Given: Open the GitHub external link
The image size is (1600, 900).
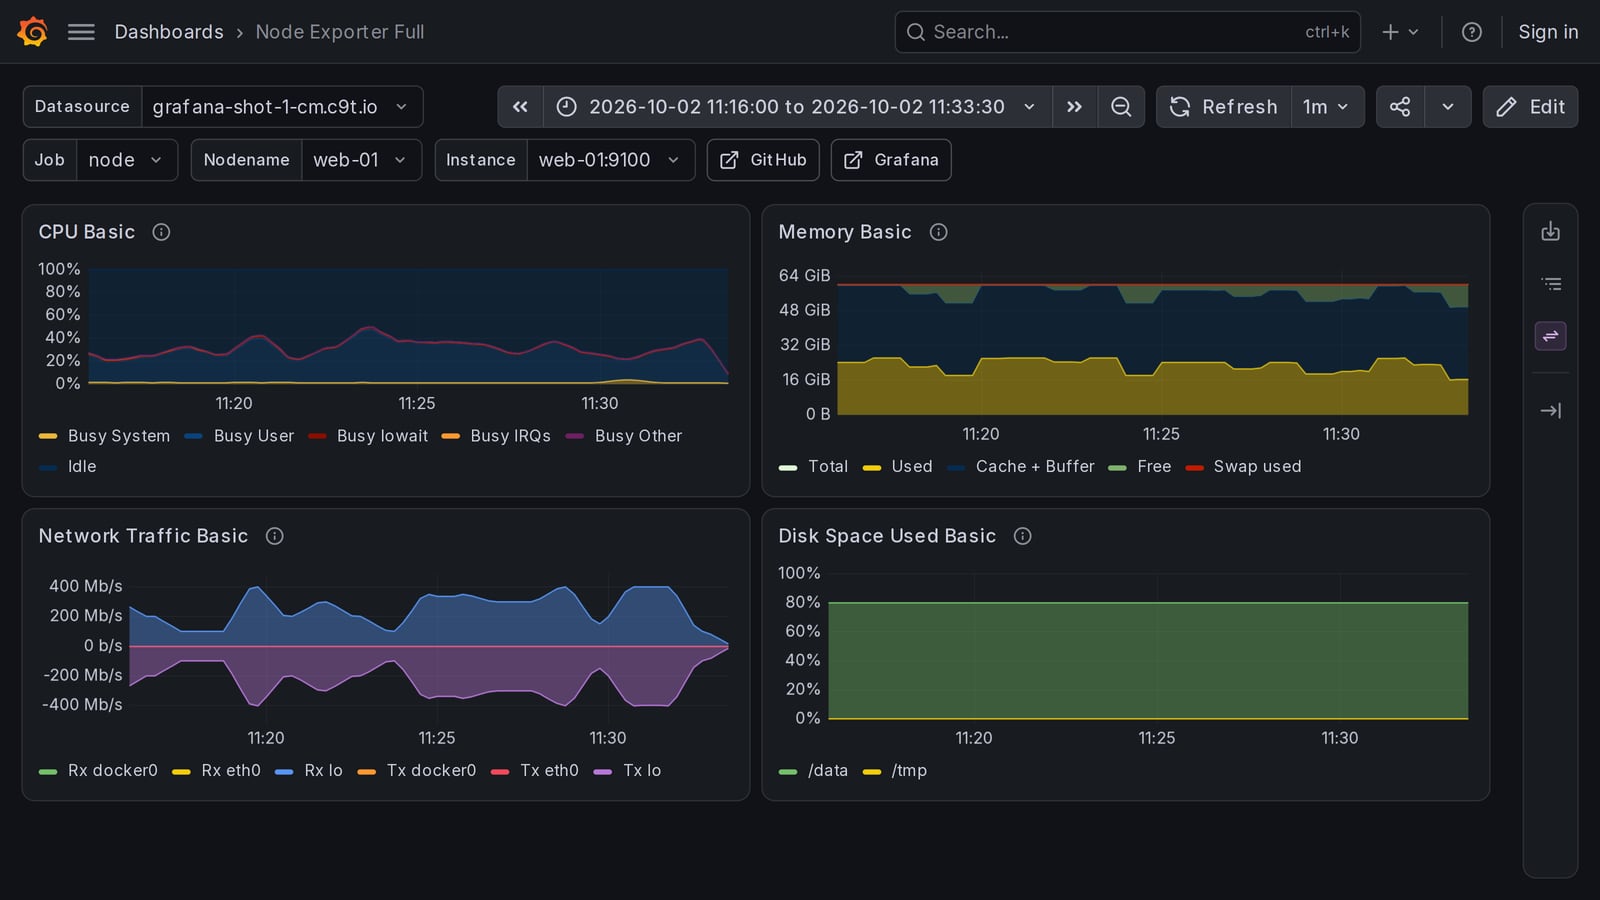Looking at the screenshot, I should tap(764, 160).
